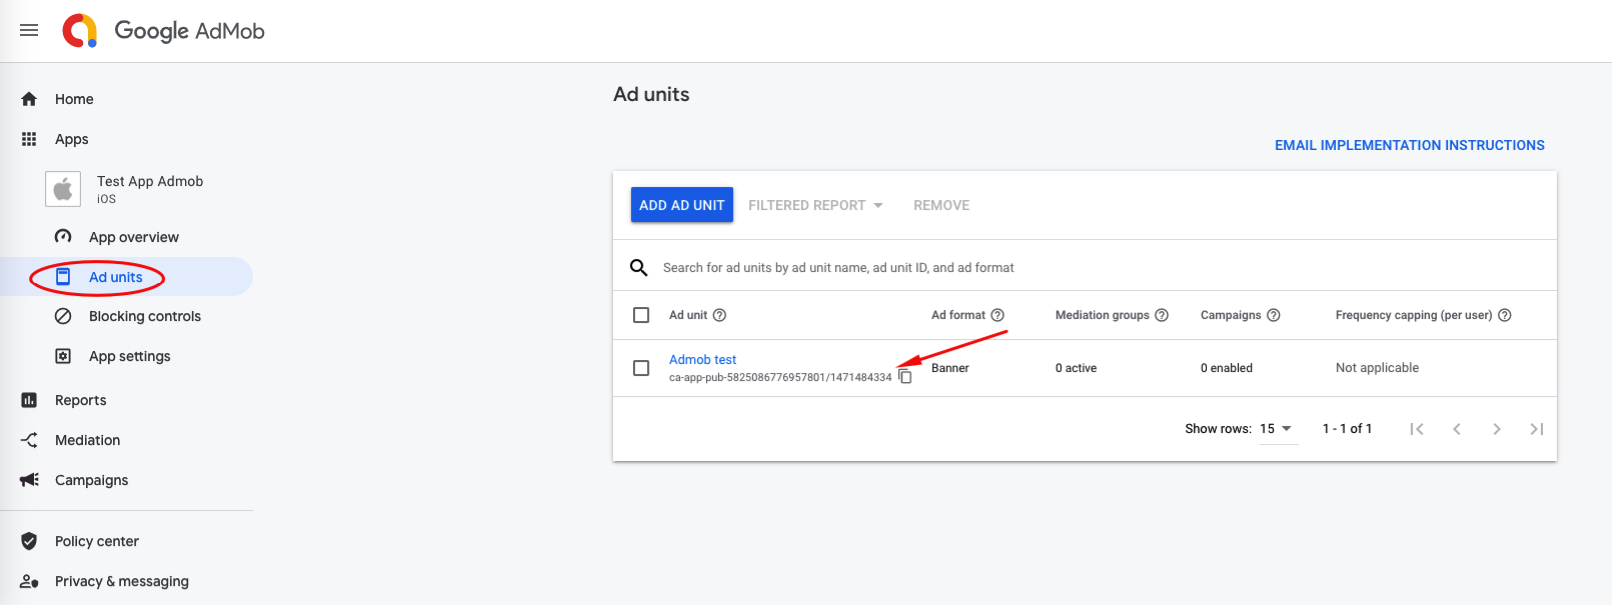Click the App overview gauge icon

tap(63, 237)
